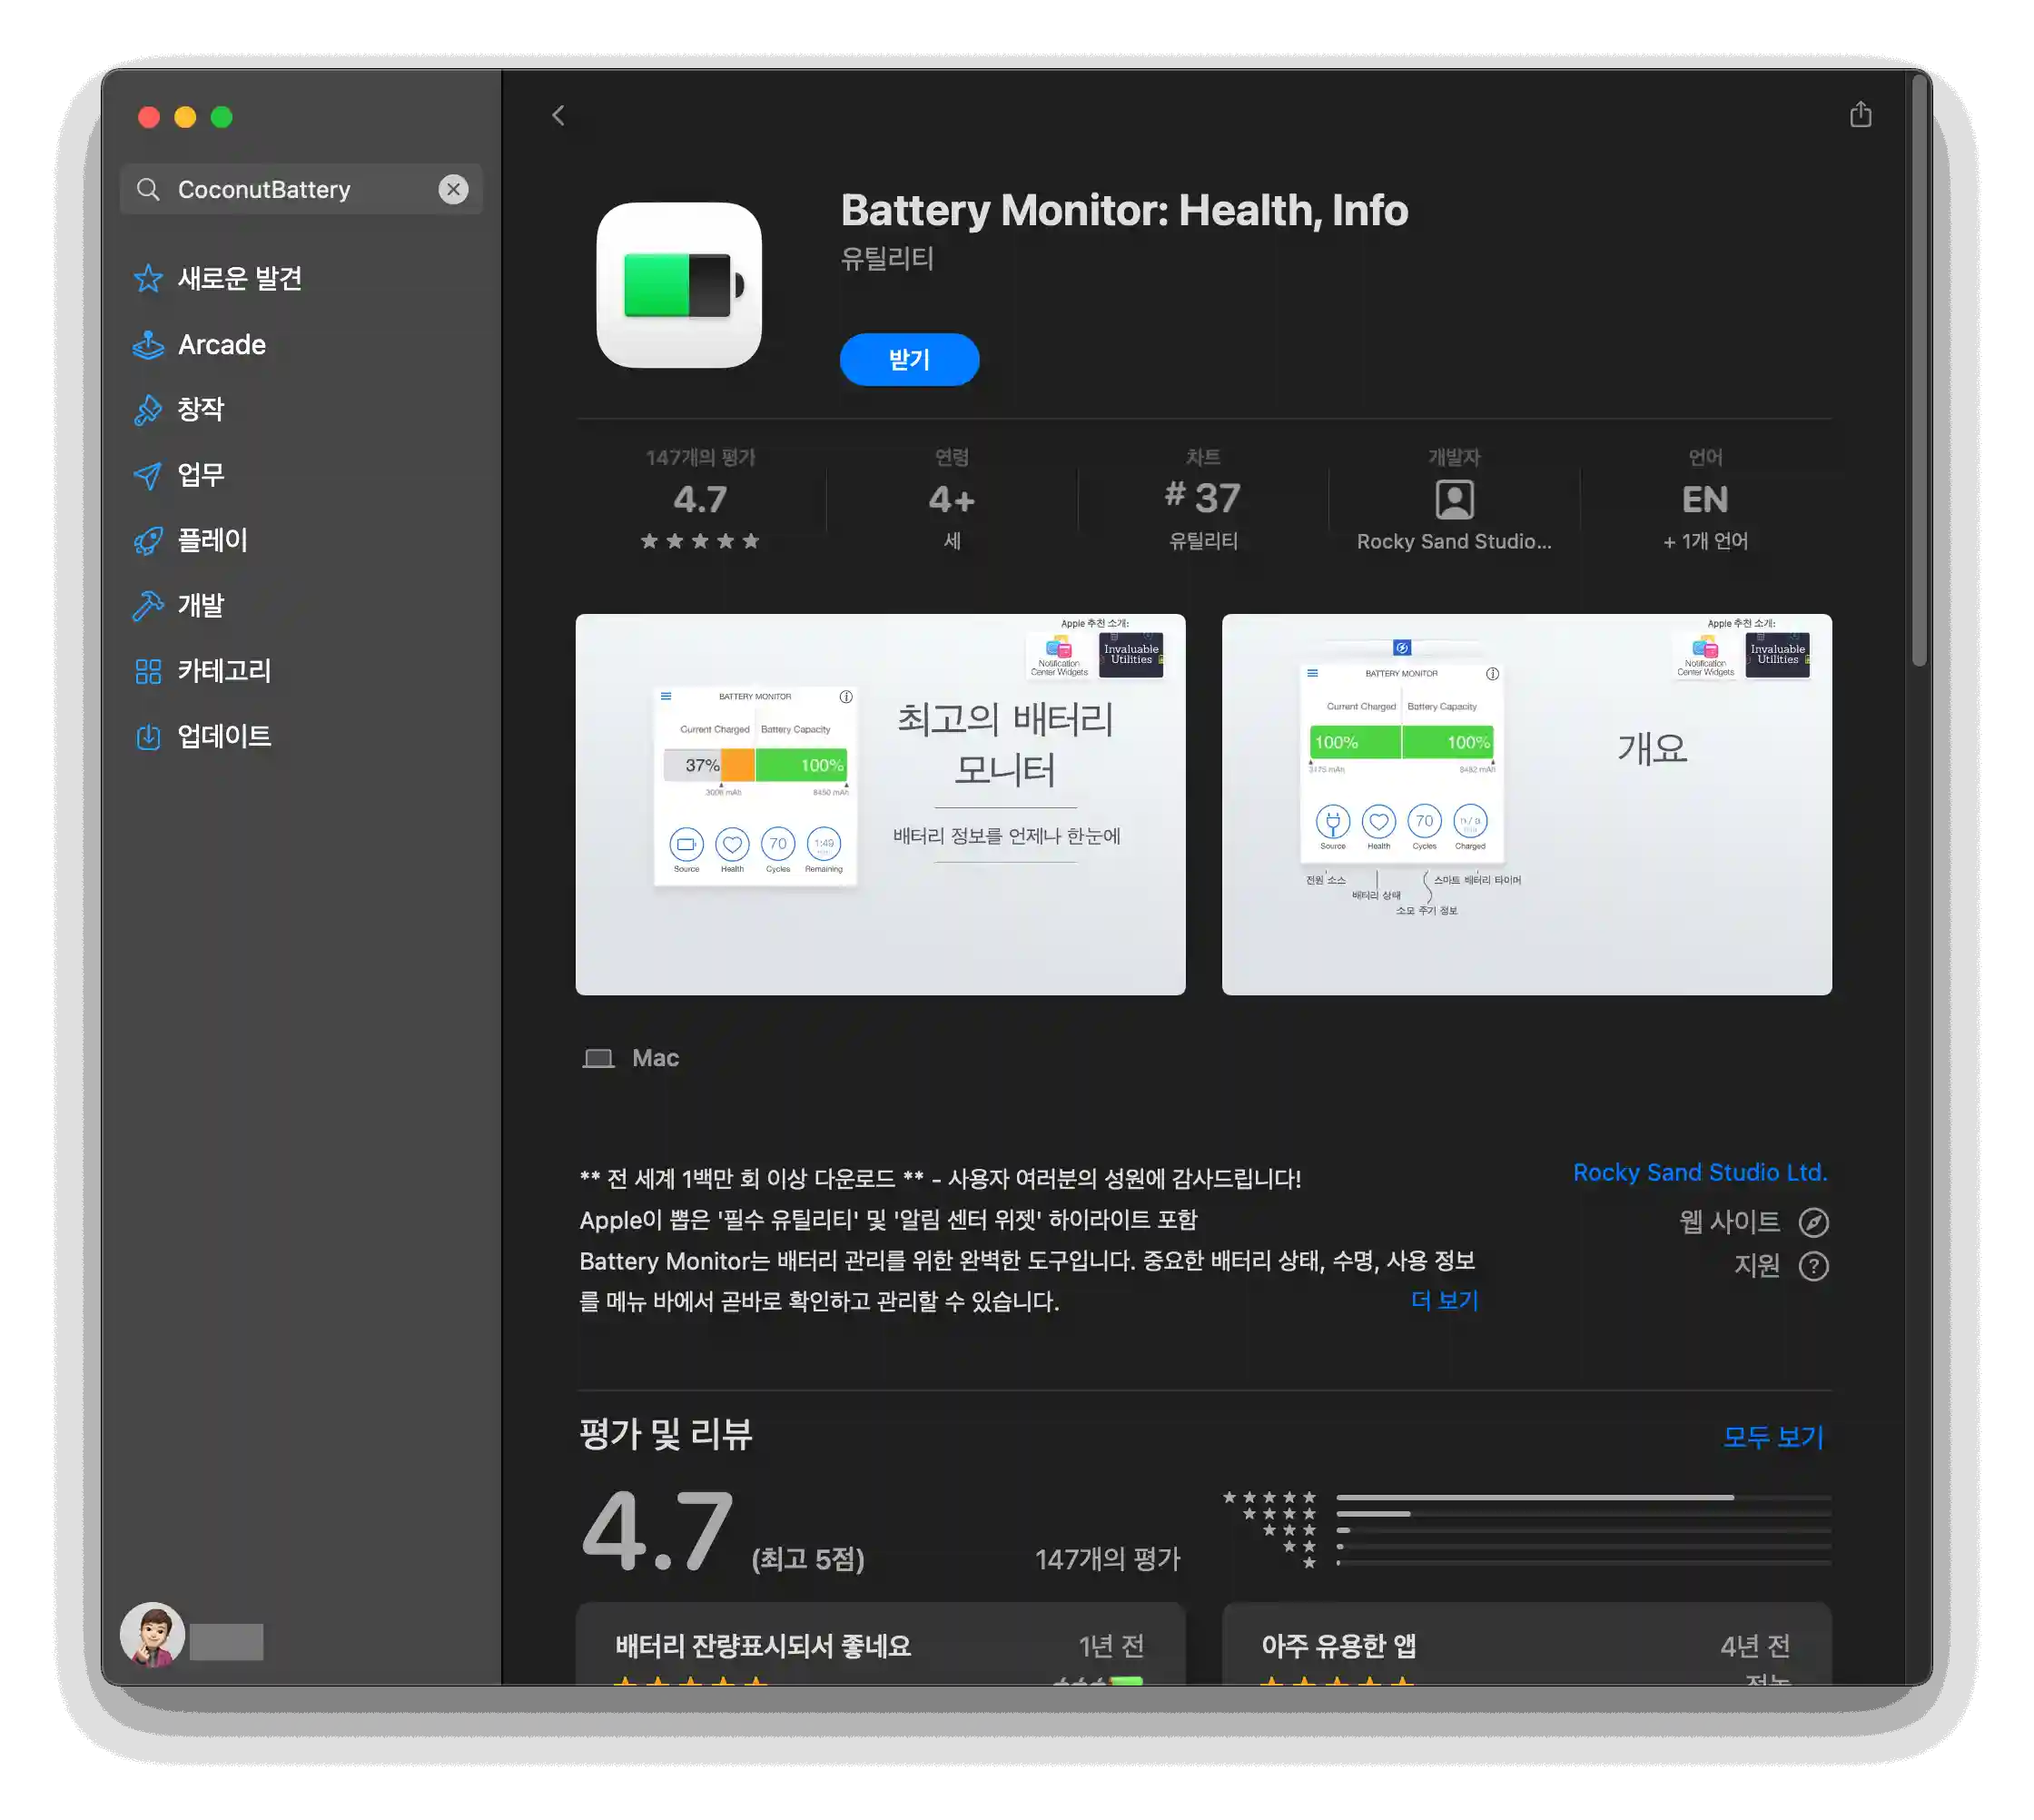Click the 플레이 rocket icon
The height and width of the screenshot is (1820, 2034).
148,540
